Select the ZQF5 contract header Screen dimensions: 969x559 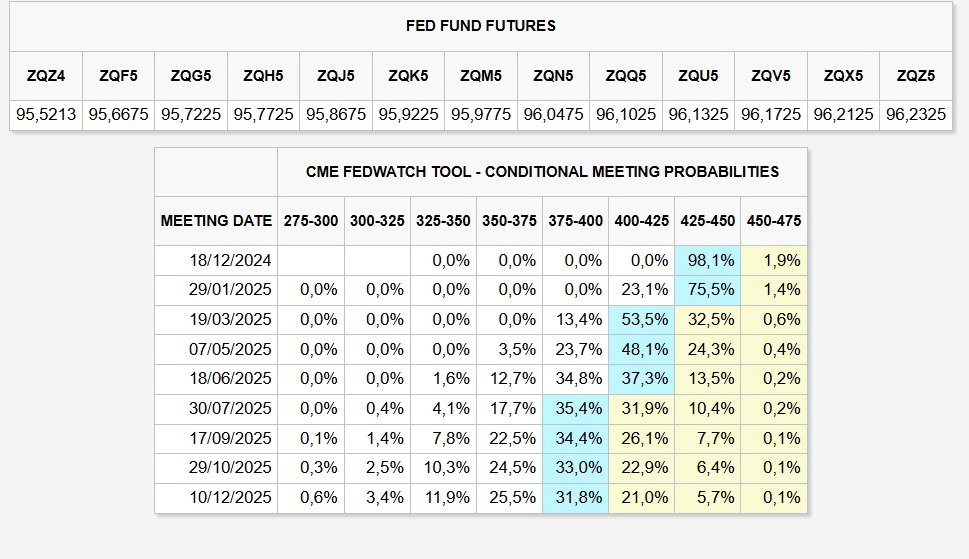coord(119,75)
